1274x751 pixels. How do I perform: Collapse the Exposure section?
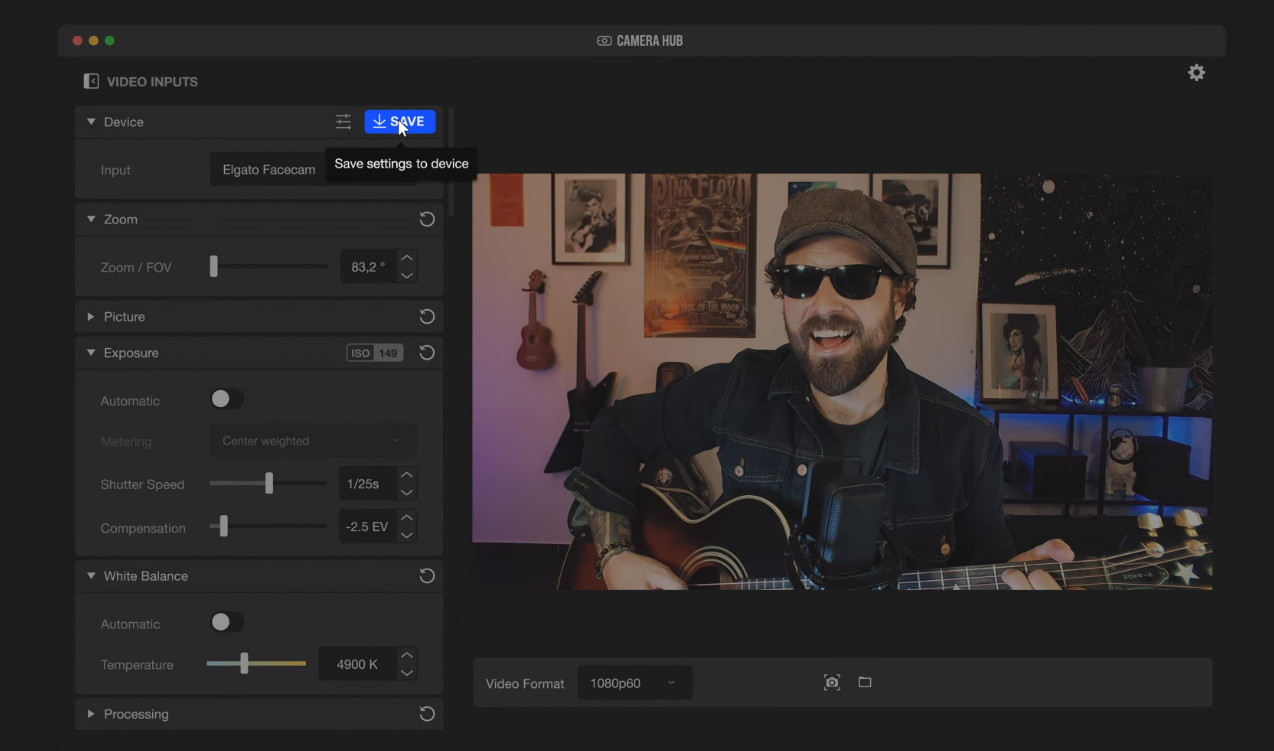click(x=91, y=353)
